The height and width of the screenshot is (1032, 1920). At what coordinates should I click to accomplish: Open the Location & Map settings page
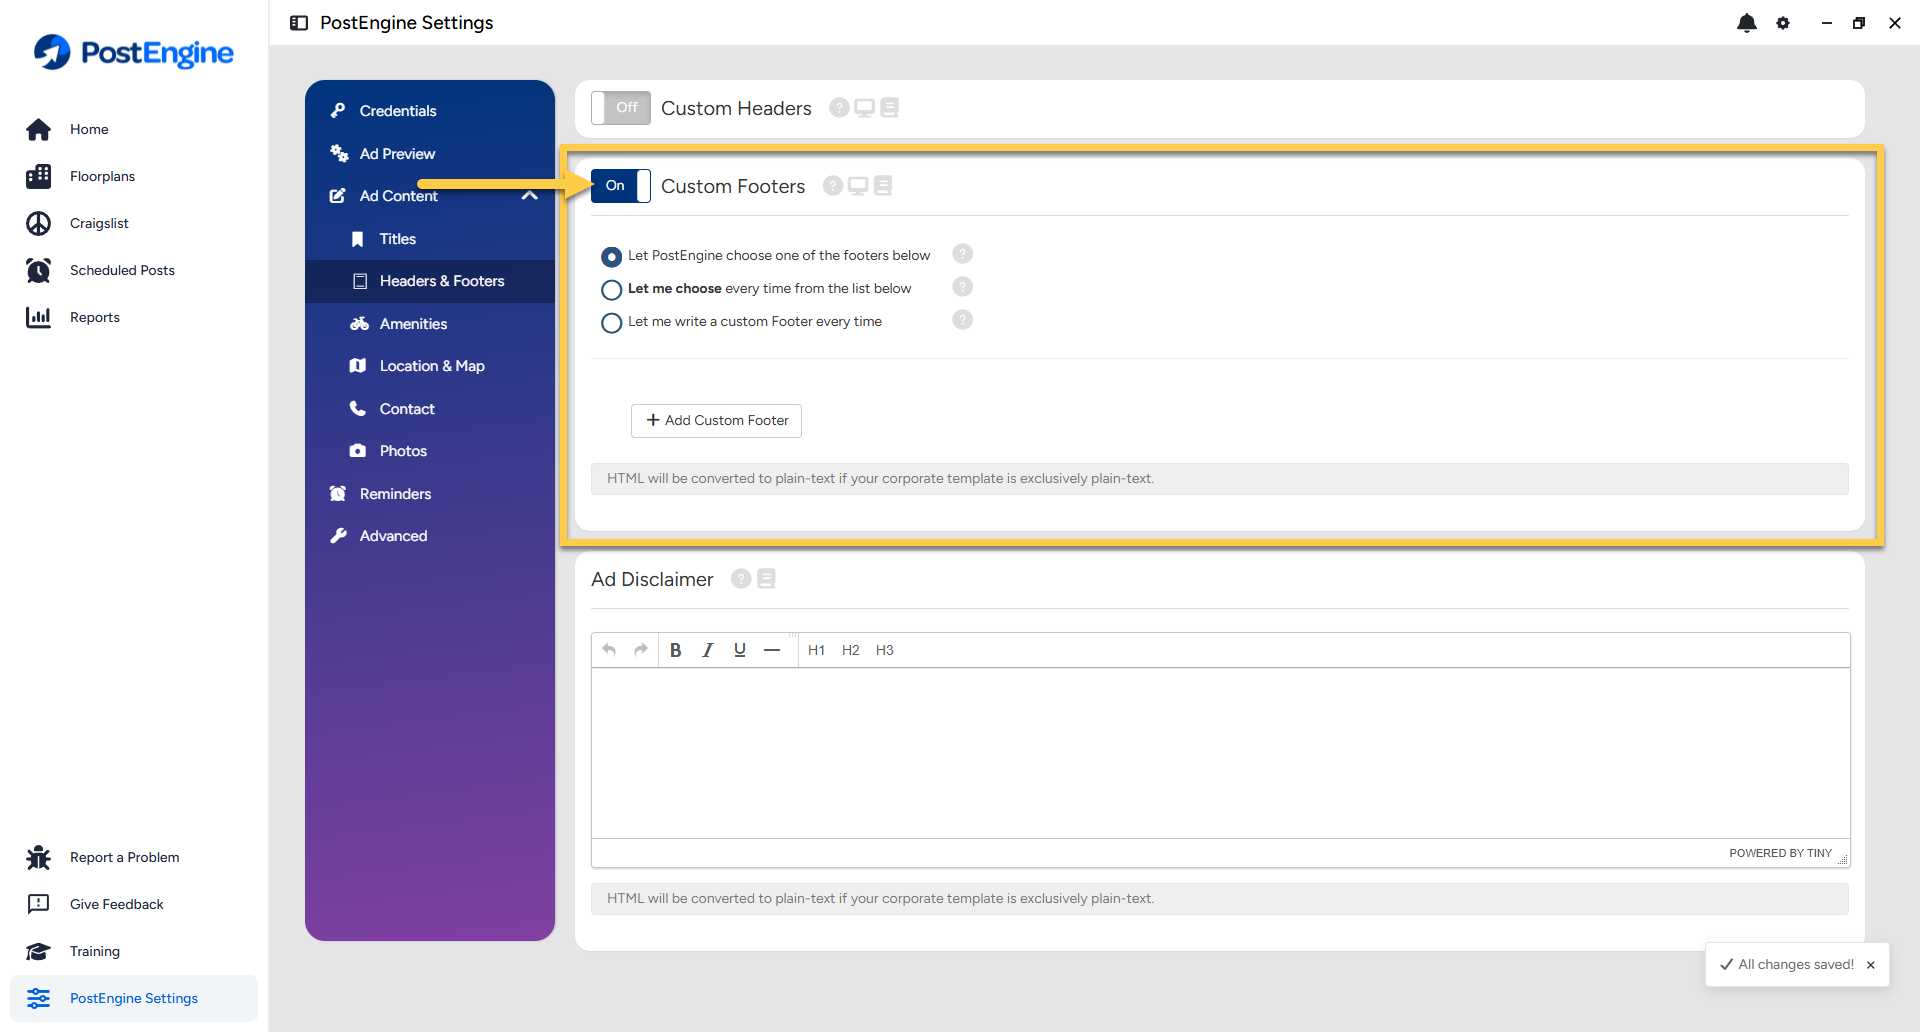point(430,366)
